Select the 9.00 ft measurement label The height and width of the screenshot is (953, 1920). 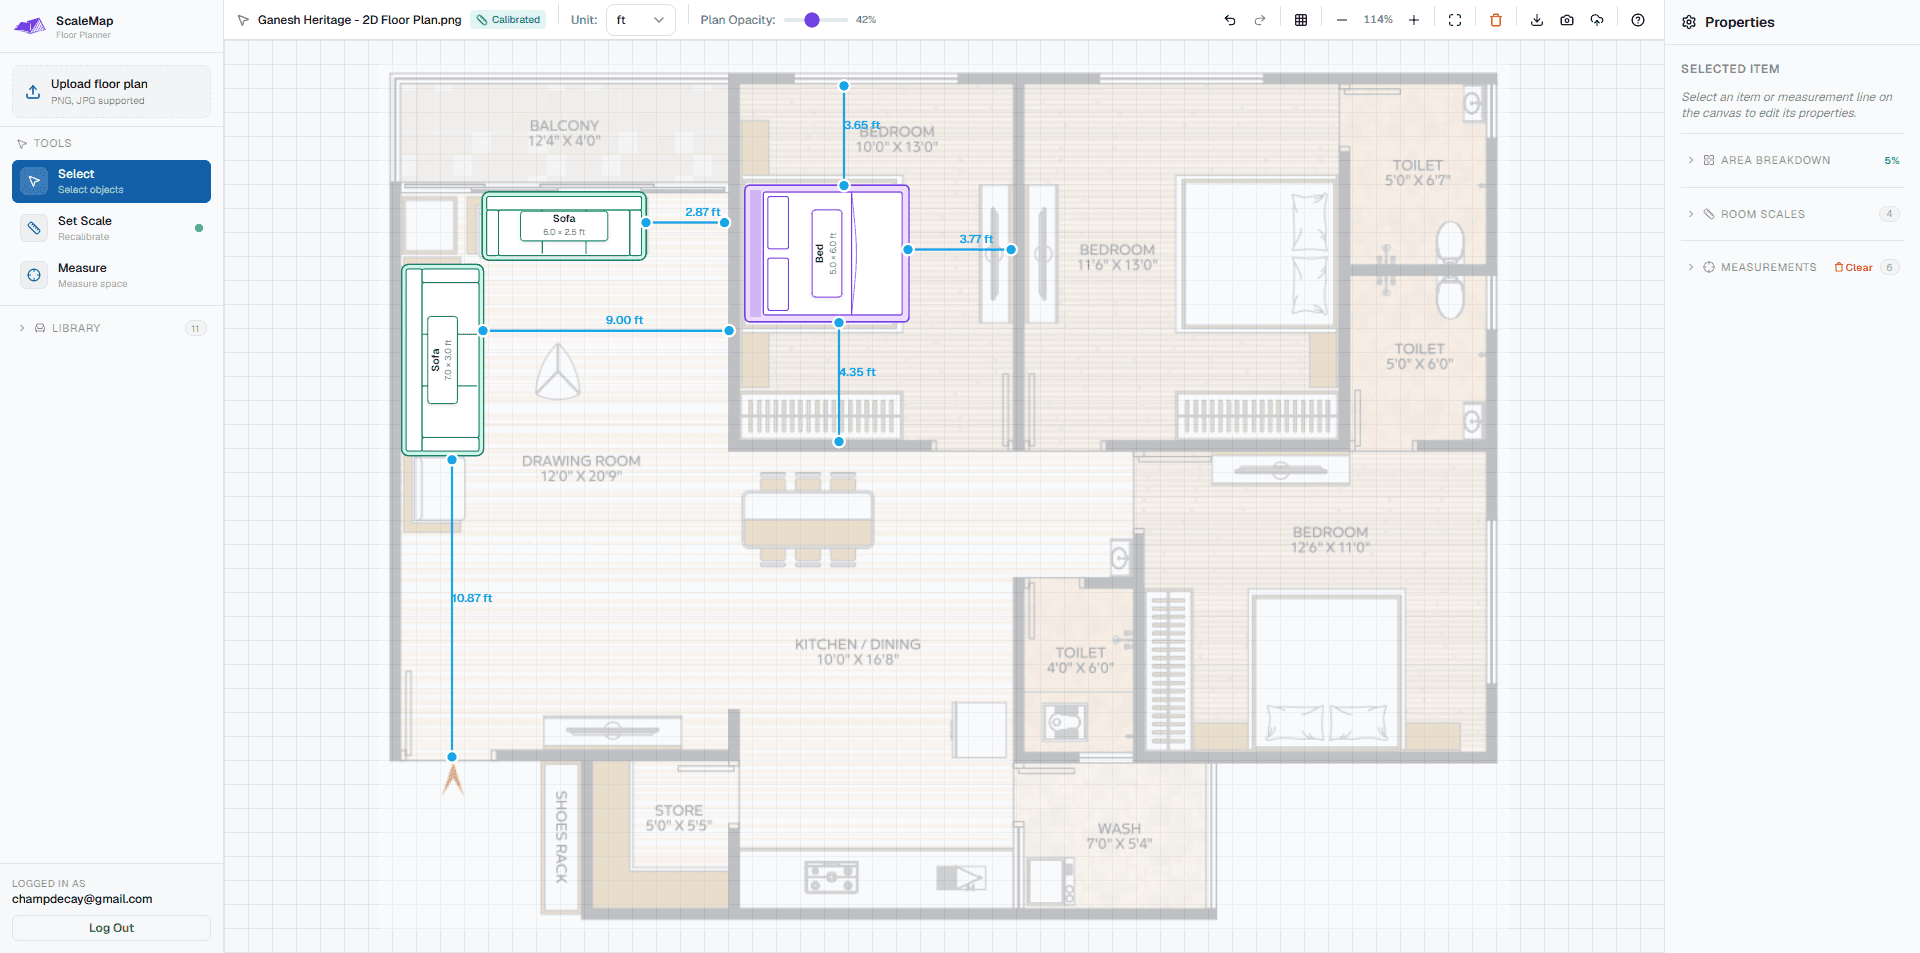(x=624, y=320)
